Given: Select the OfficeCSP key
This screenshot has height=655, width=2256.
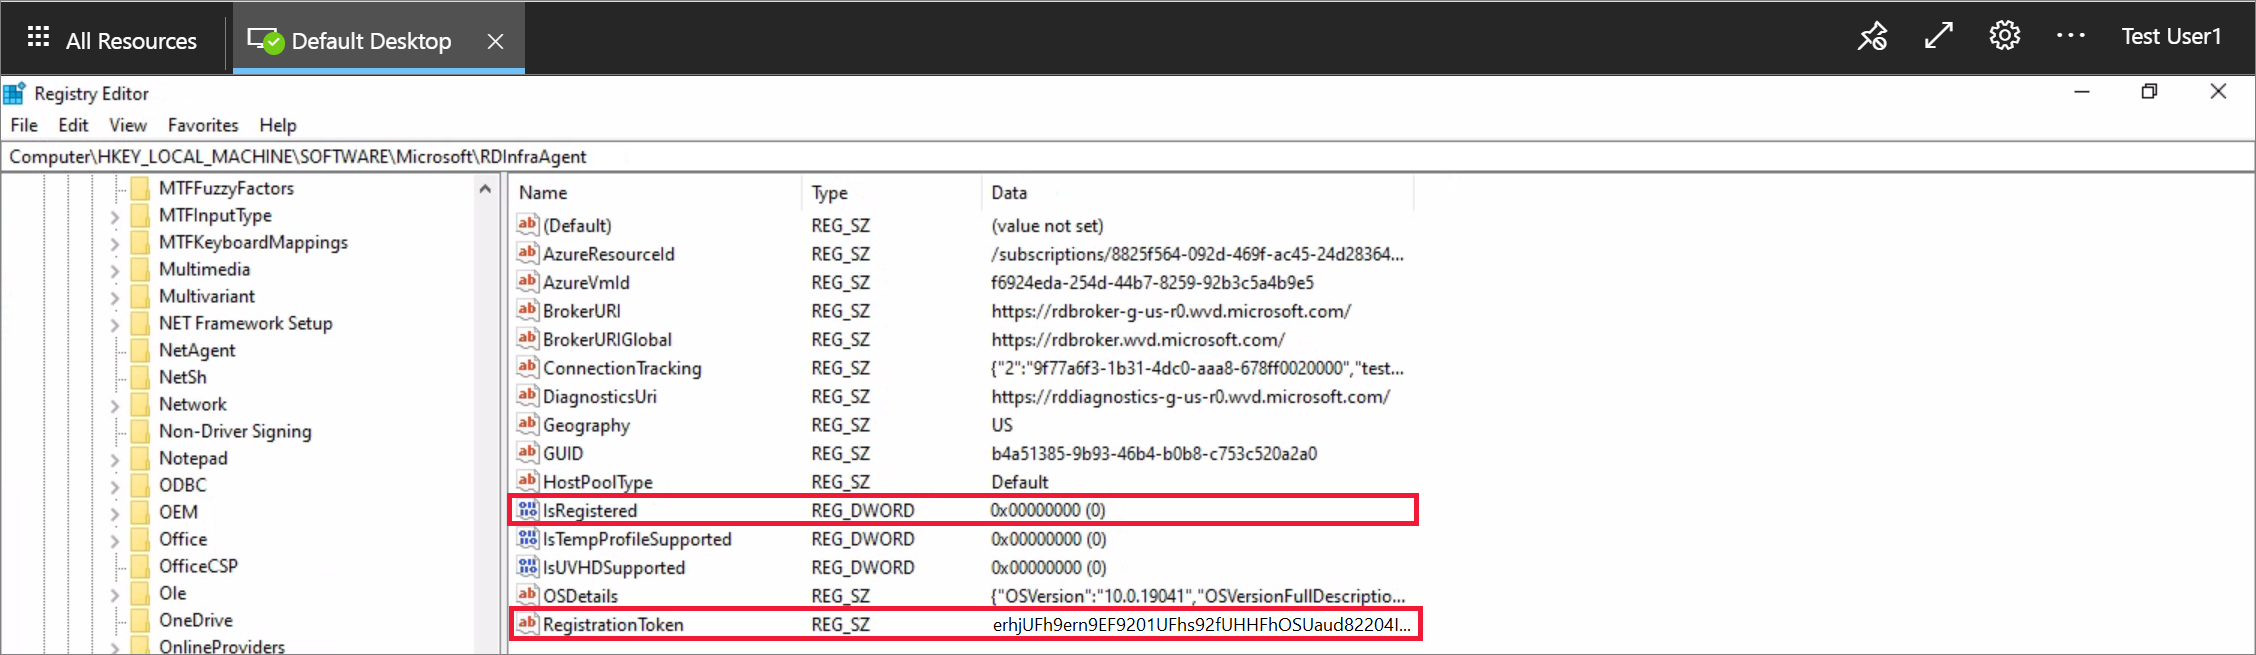Looking at the screenshot, I should click(x=198, y=566).
